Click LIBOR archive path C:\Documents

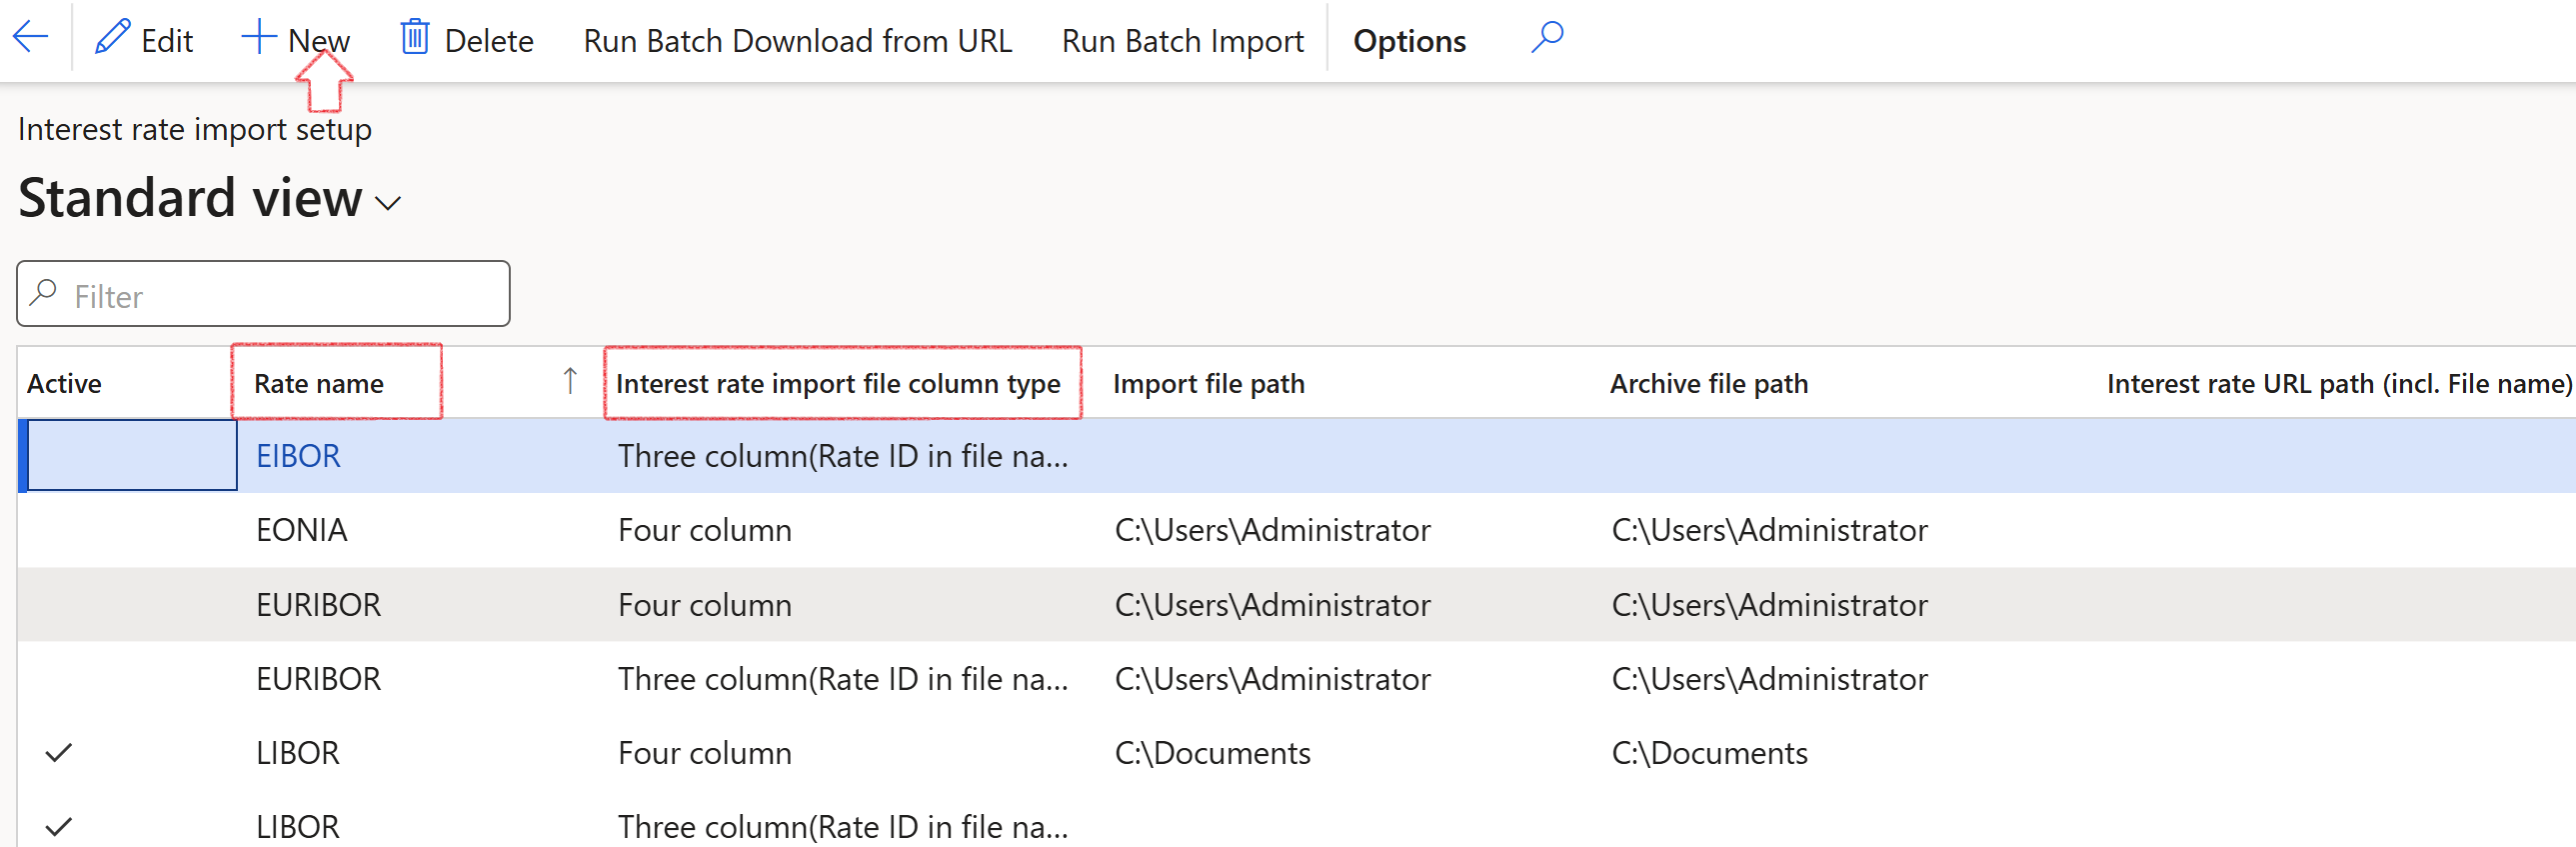[1709, 753]
